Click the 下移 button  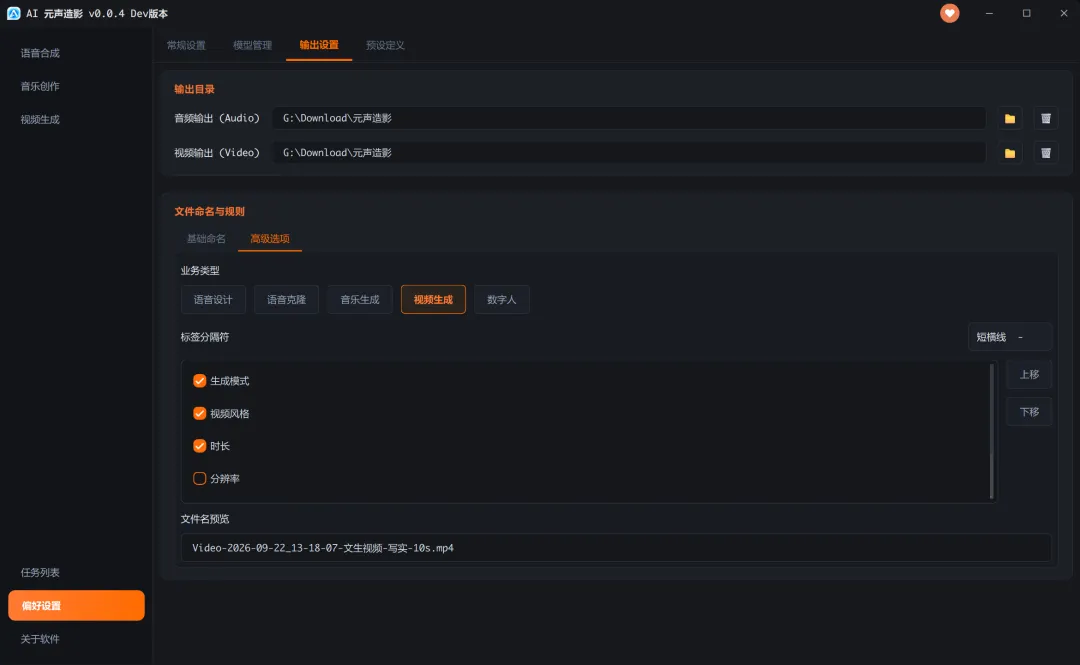click(x=1029, y=412)
